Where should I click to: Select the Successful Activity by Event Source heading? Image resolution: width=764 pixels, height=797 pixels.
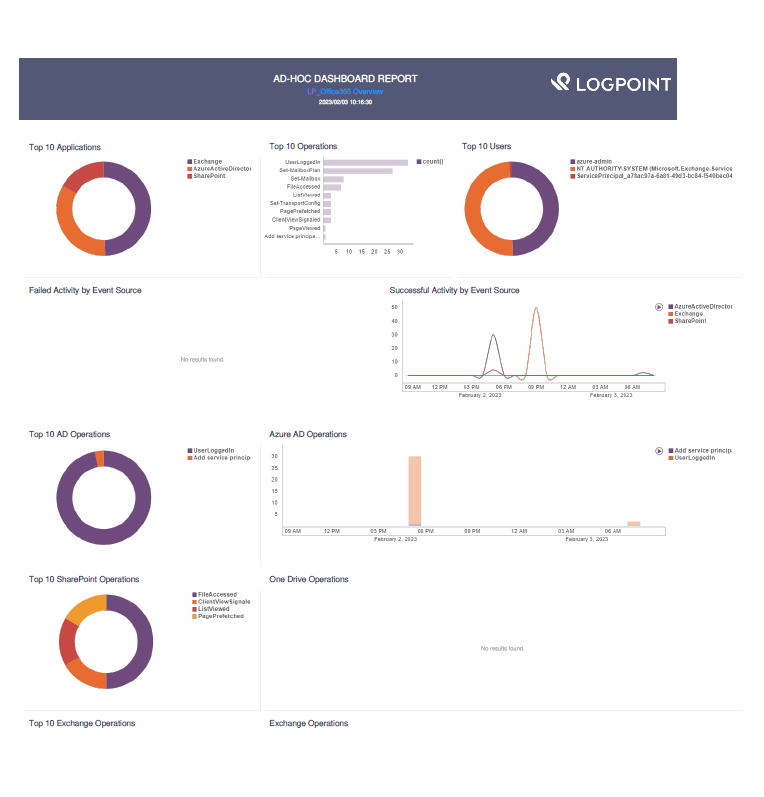point(454,290)
